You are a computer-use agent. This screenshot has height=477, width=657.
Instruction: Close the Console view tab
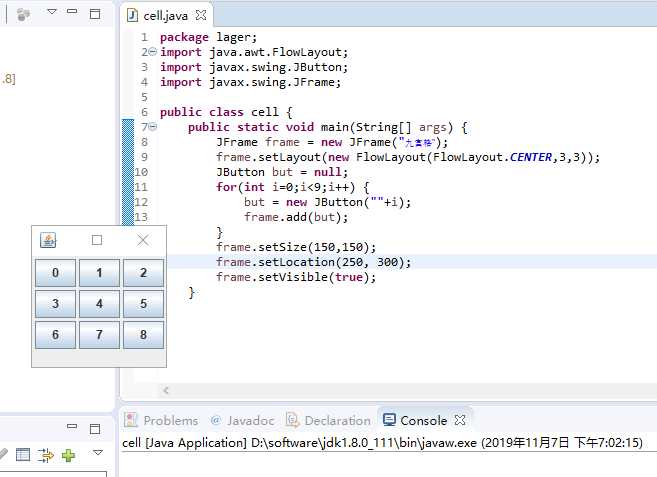pyautogui.click(x=460, y=420)
